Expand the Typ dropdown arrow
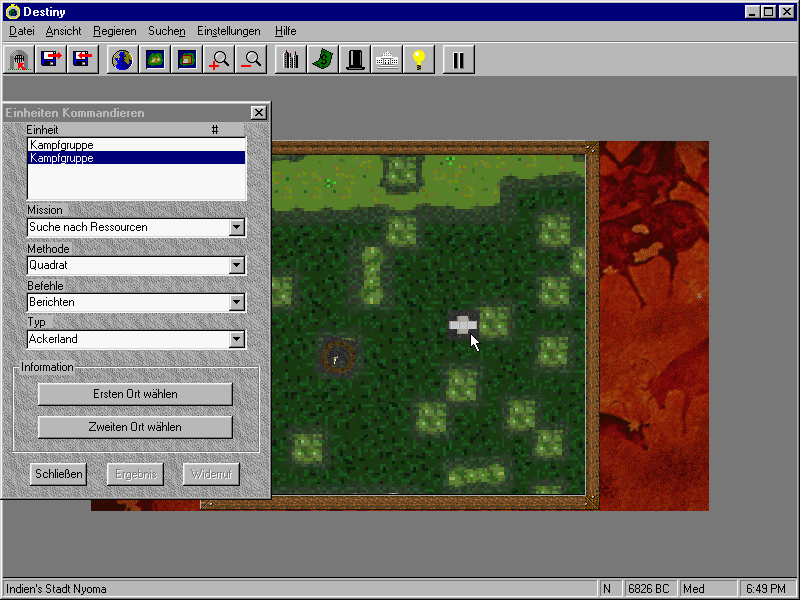Screen dimensions: 800x600 (x=236, y=339)
